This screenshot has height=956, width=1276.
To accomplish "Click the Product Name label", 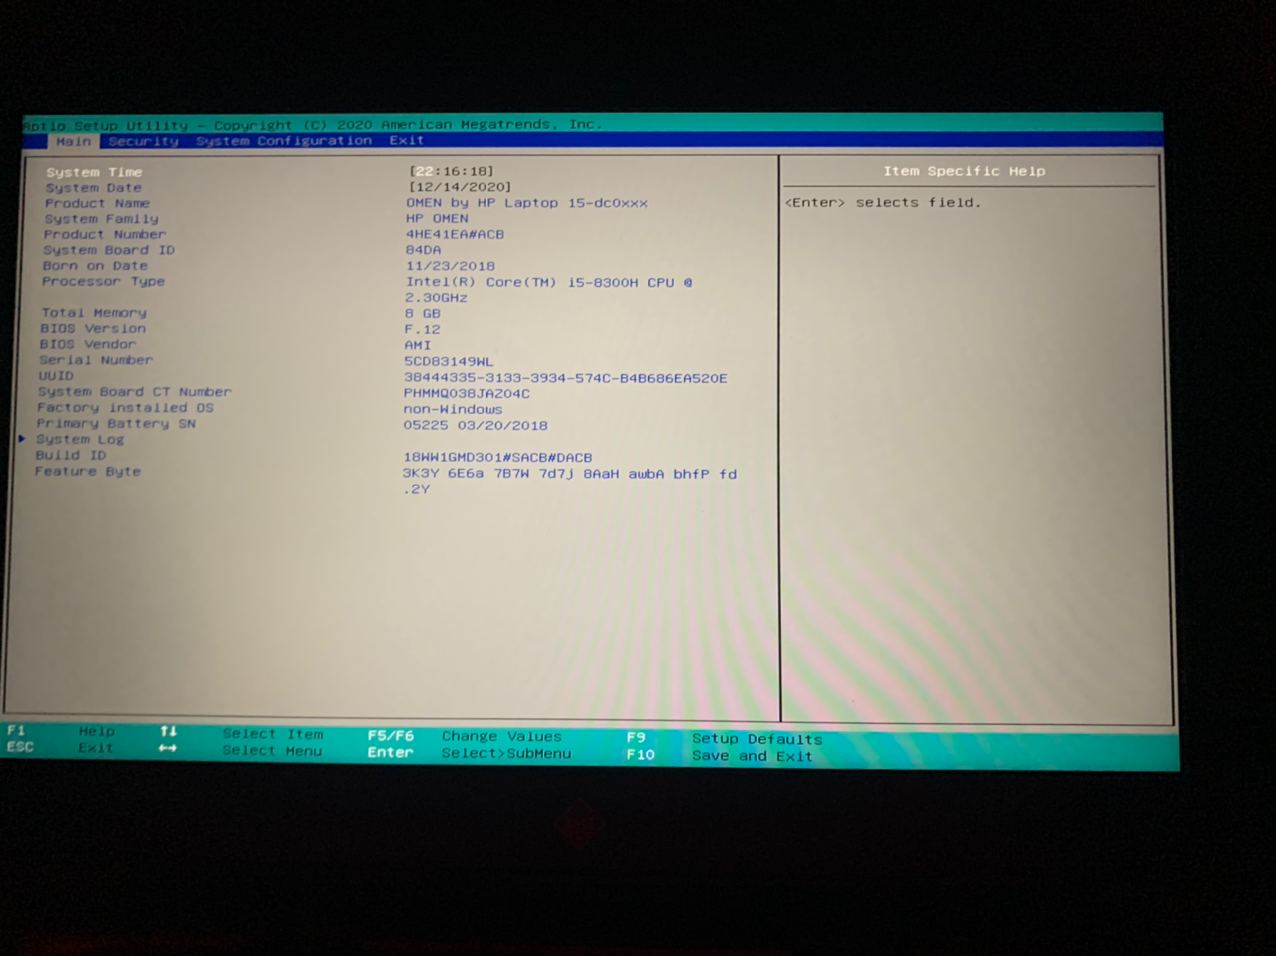I will pos(96,203).
